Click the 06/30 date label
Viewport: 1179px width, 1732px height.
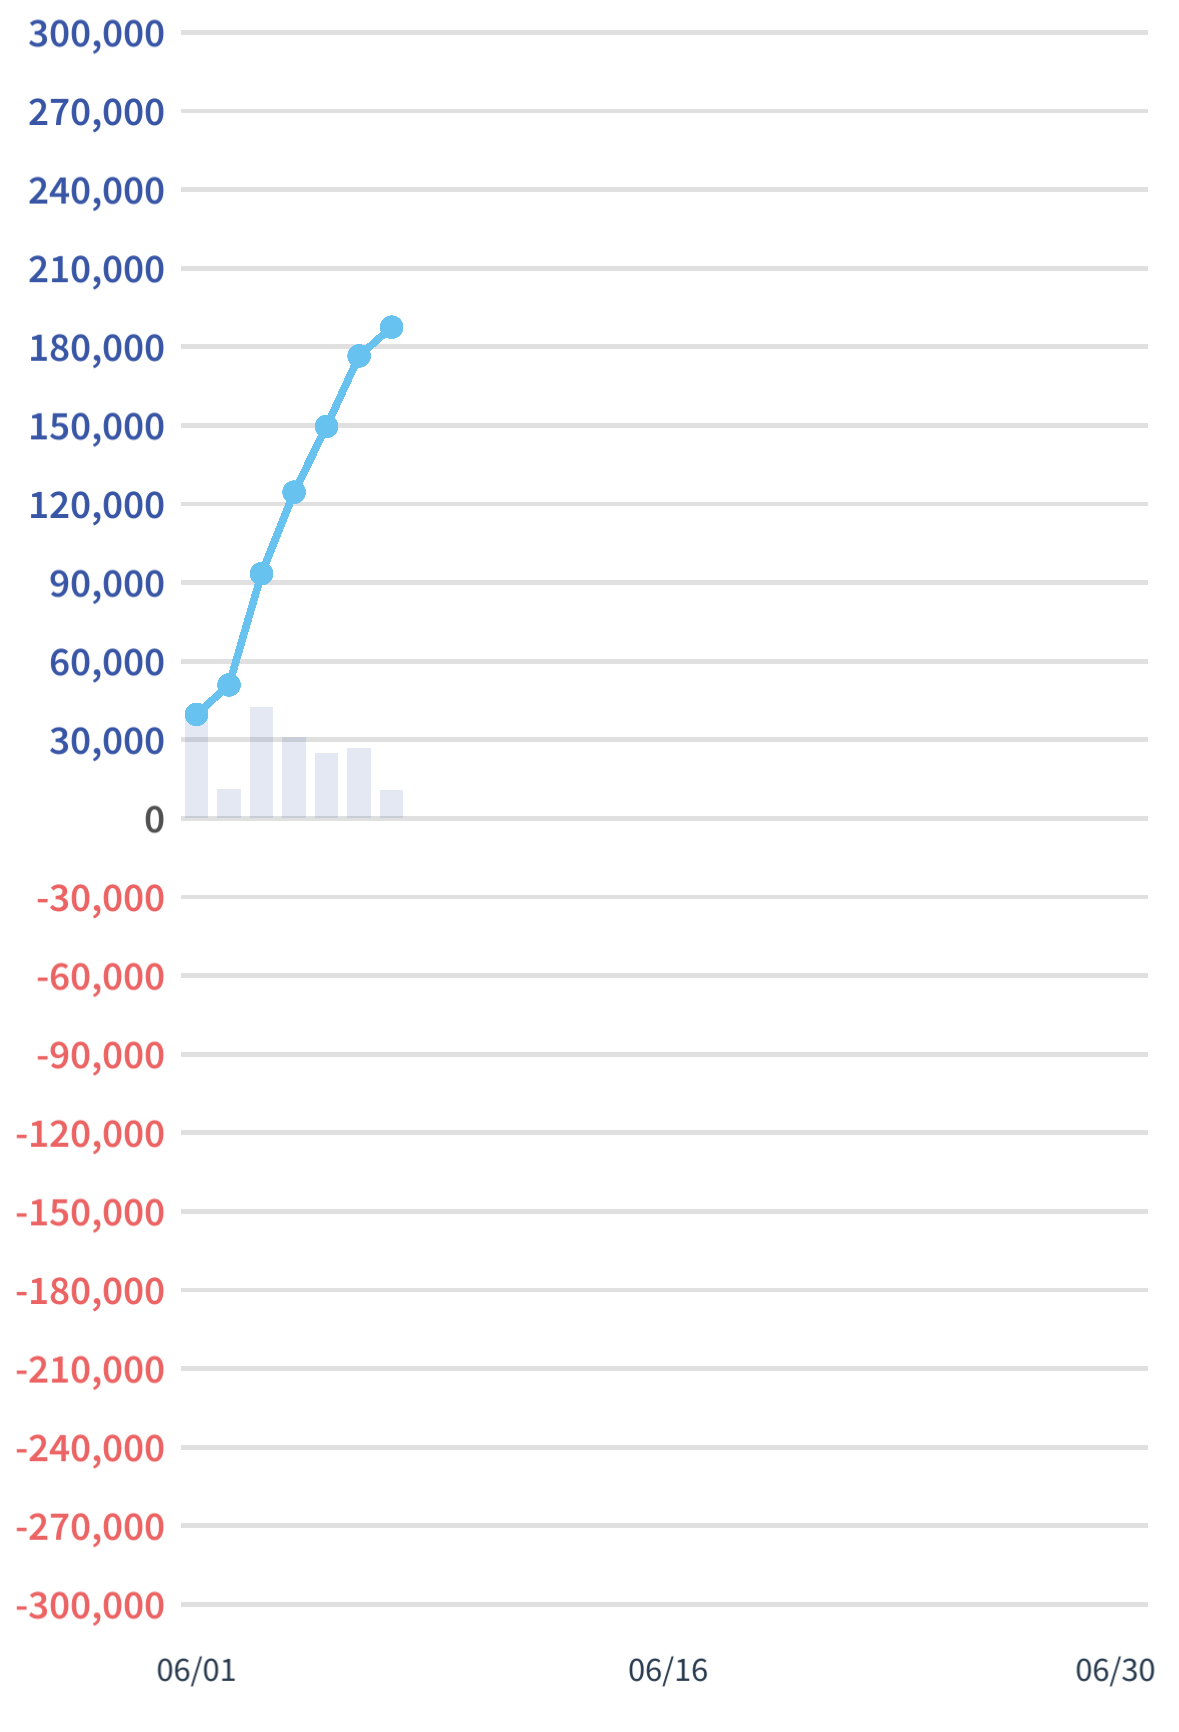click(x=1114, y=1670)
